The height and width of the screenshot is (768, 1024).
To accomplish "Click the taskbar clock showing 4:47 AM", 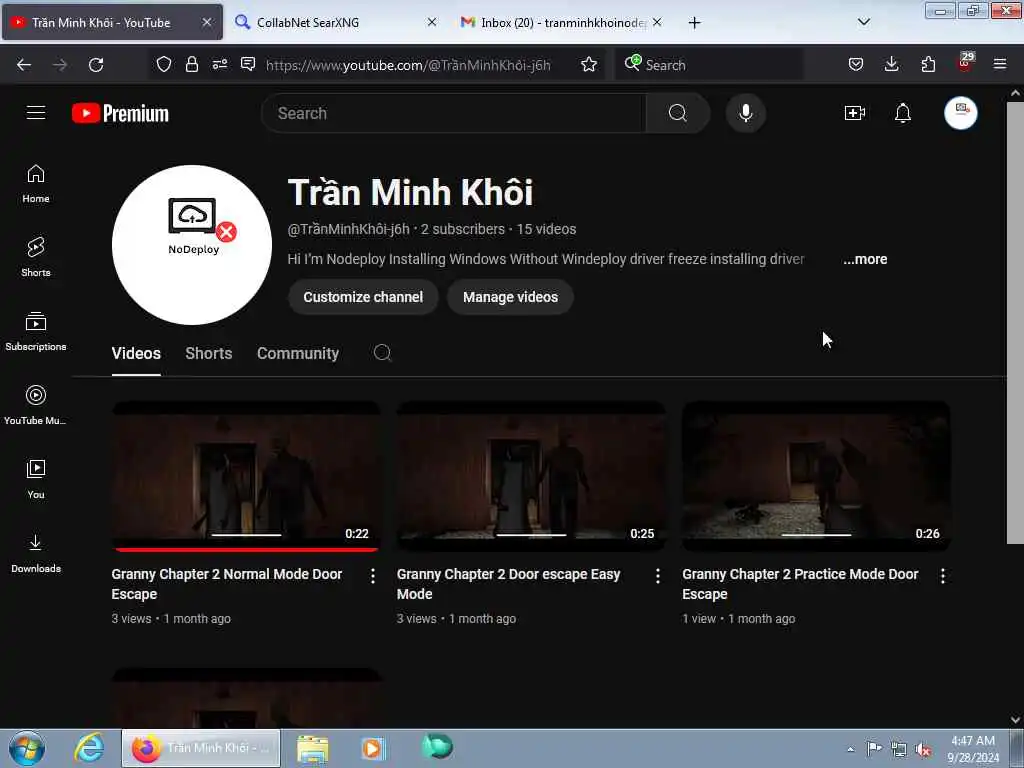I will [972, 749].
